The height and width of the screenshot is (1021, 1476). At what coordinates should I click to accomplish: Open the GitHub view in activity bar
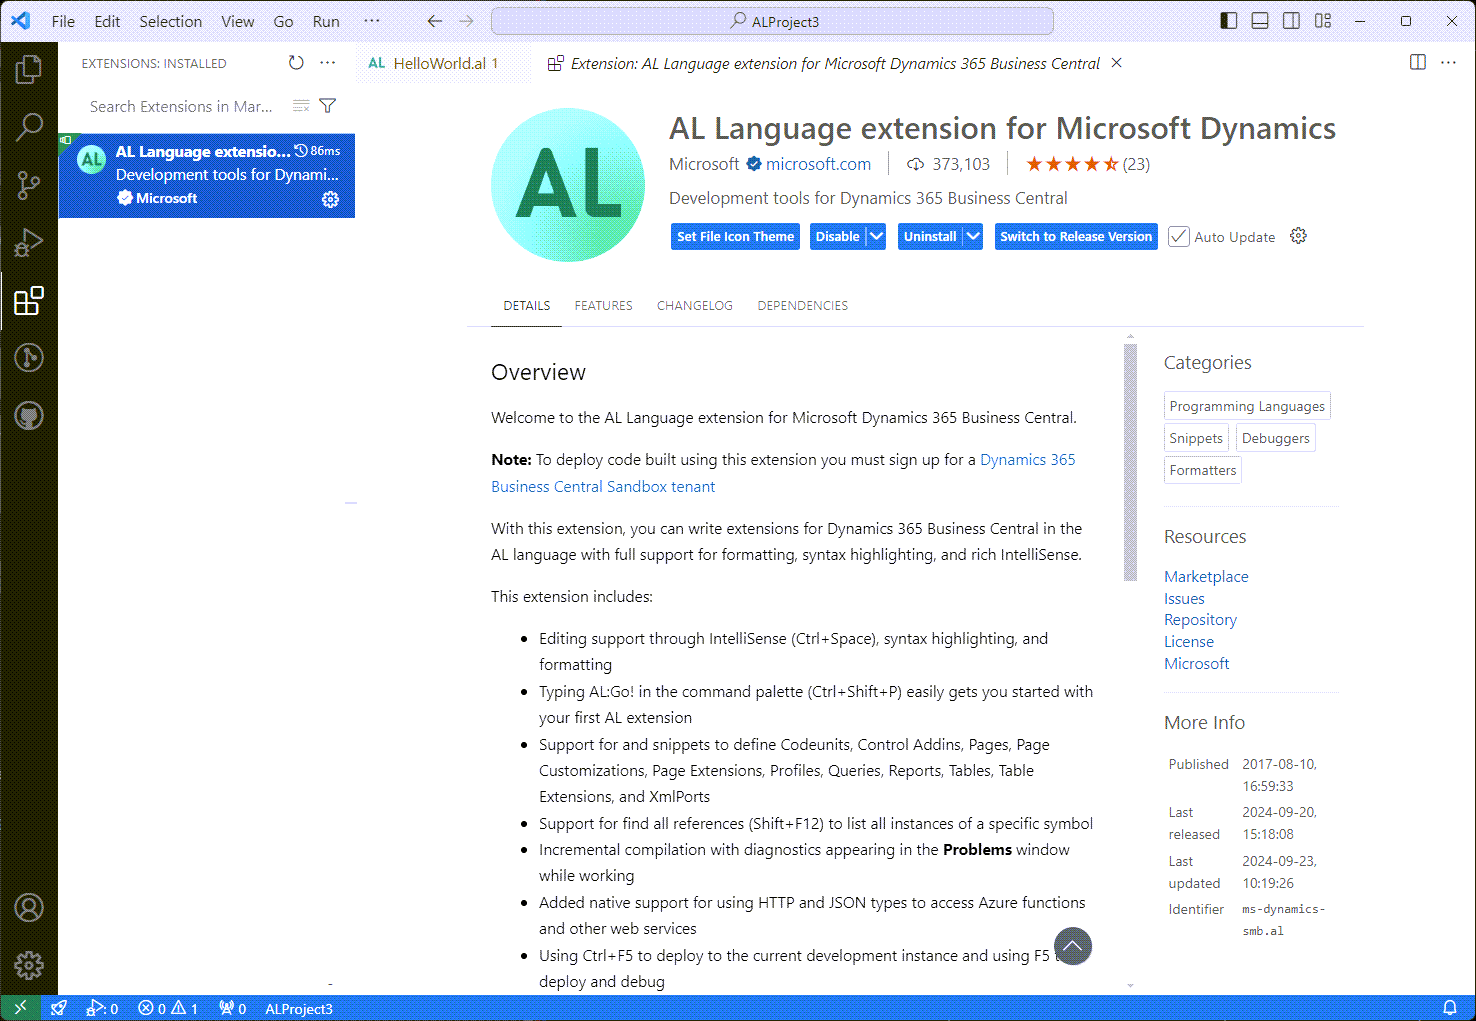tap(29, 414)
